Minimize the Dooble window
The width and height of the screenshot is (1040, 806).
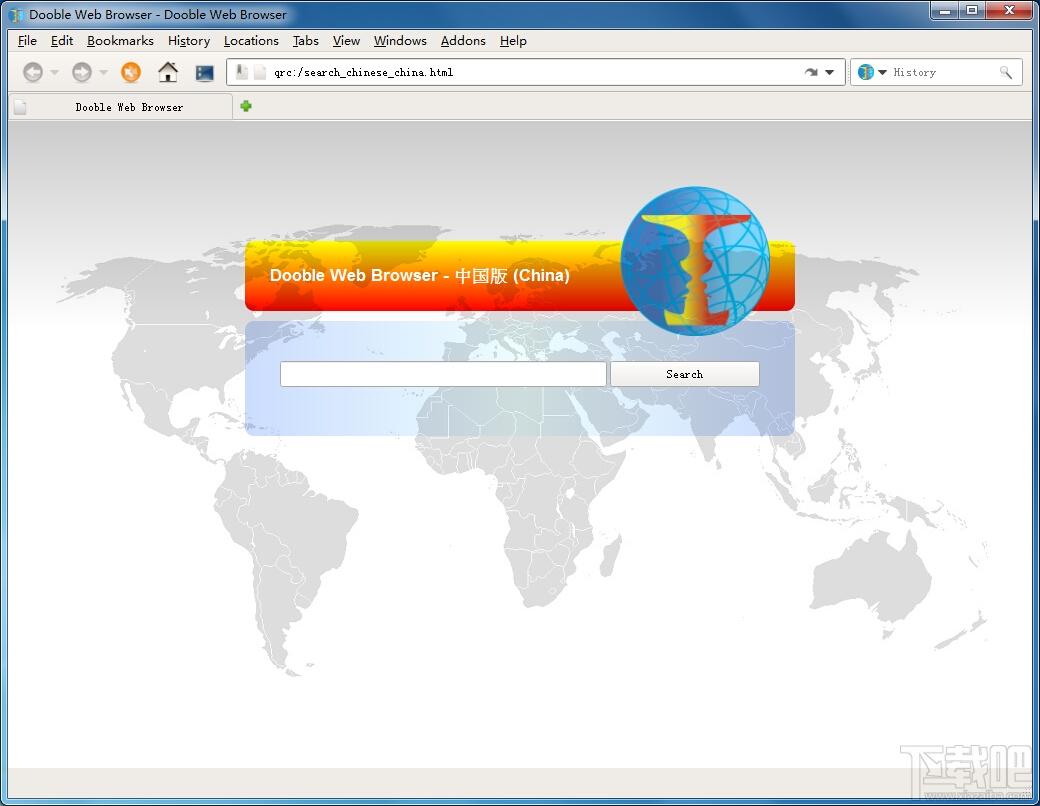coord(944,11)
